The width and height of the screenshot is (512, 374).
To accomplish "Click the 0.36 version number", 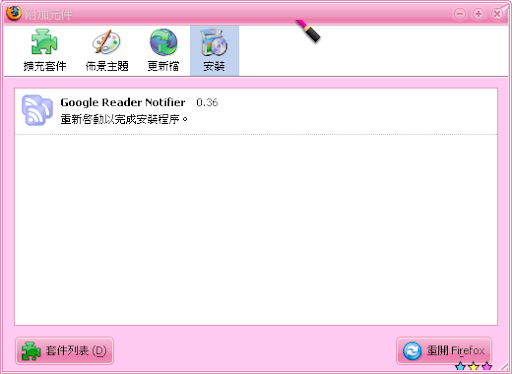I will 207,102.
